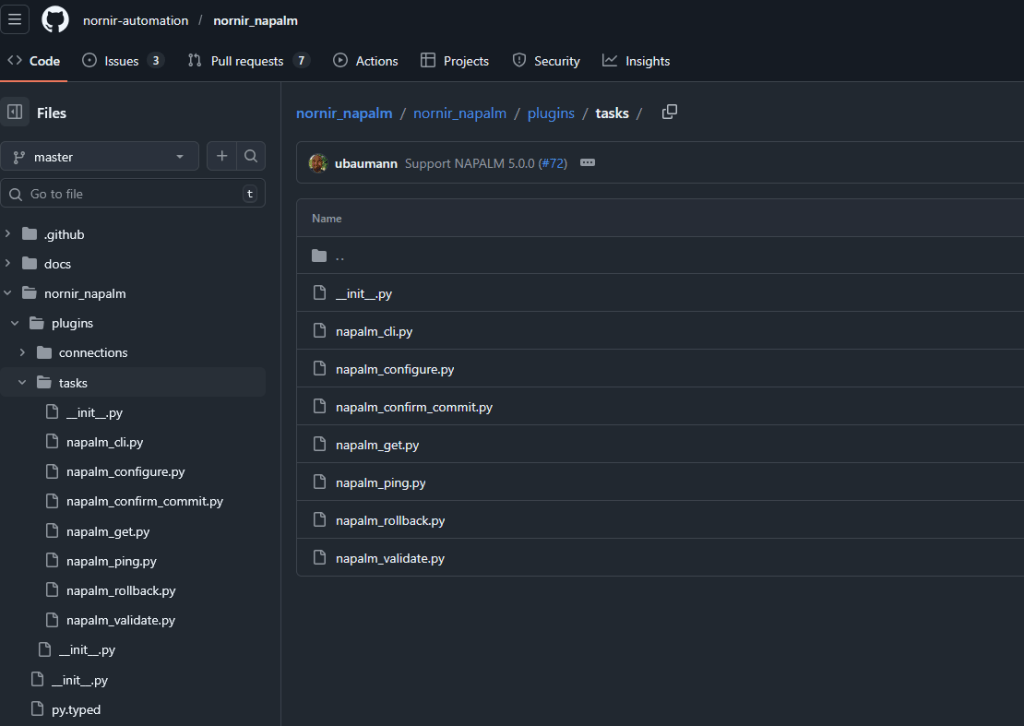Open the master branch dropdown
Image resolution: width=1024 pixels, height=726 pixels.
[x=99, y=157]
